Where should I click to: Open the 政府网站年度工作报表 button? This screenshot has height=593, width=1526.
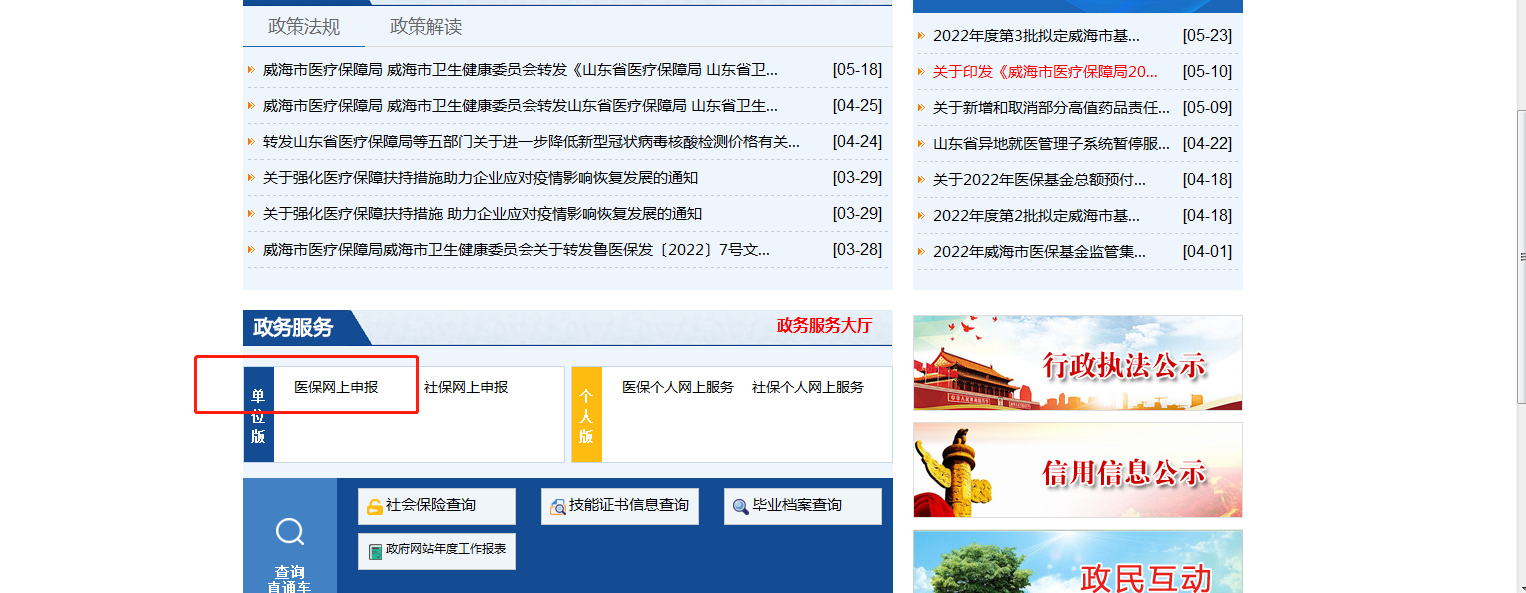coord(437,551)
